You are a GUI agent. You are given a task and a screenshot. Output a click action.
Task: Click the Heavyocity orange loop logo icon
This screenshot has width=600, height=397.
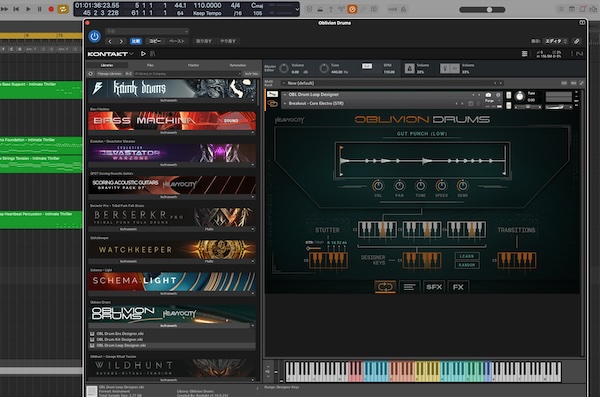tap(273, 104)
